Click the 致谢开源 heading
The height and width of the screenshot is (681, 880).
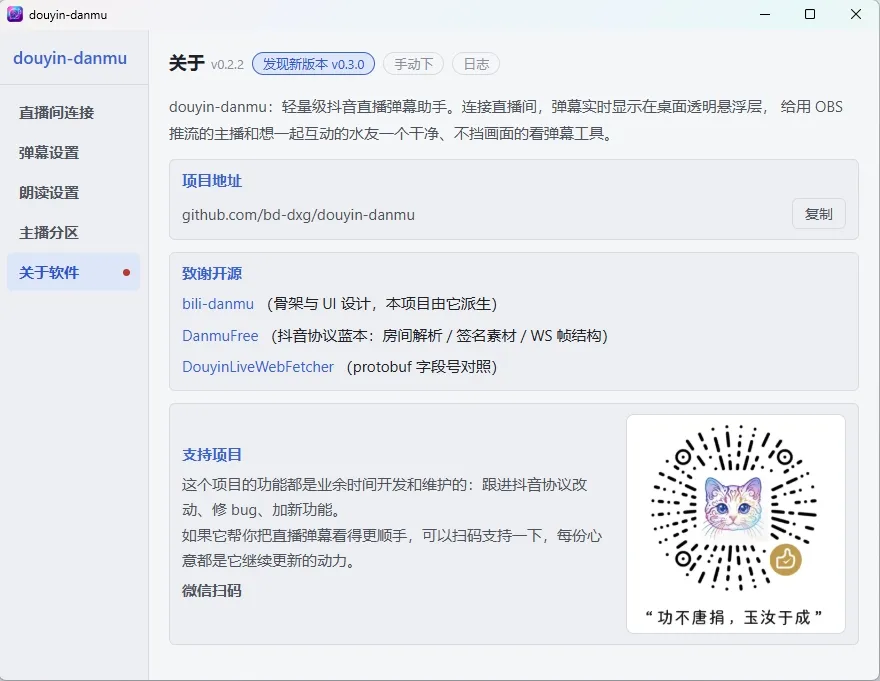click(x=212, y=273)
